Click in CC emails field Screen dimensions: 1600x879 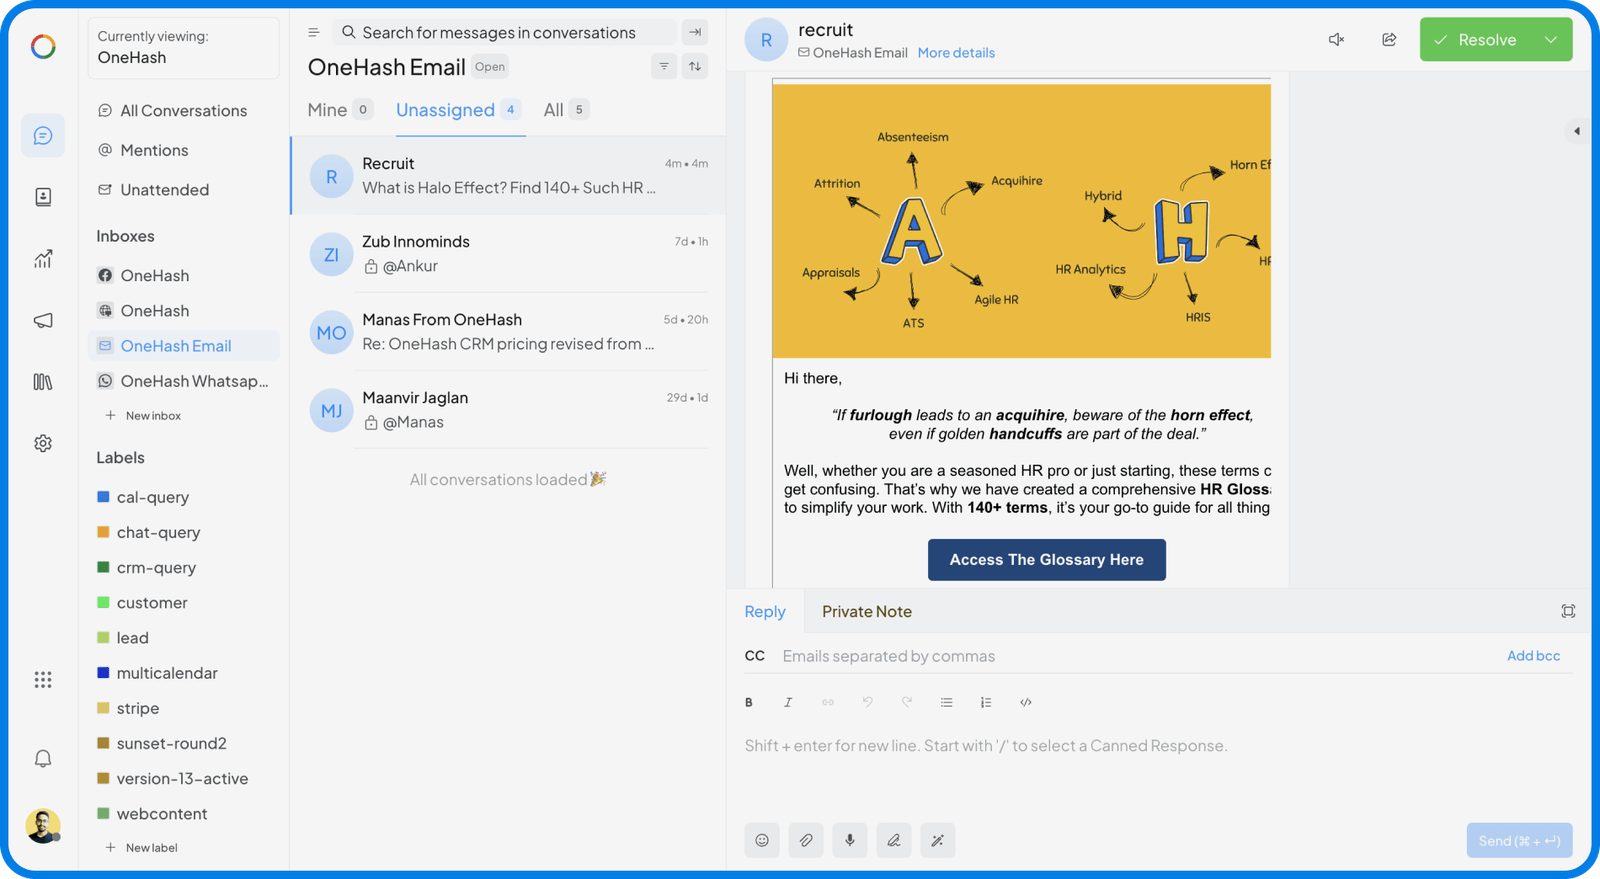click(1138, 656)
